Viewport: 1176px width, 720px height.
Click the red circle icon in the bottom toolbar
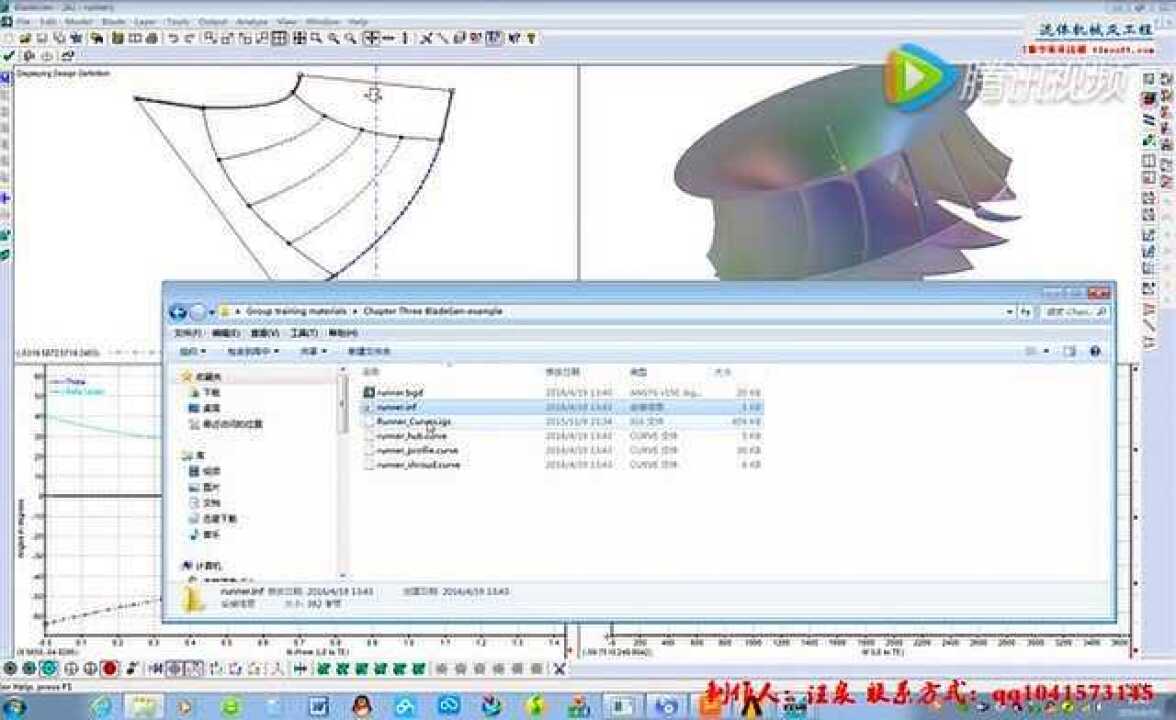click(110, 668)
